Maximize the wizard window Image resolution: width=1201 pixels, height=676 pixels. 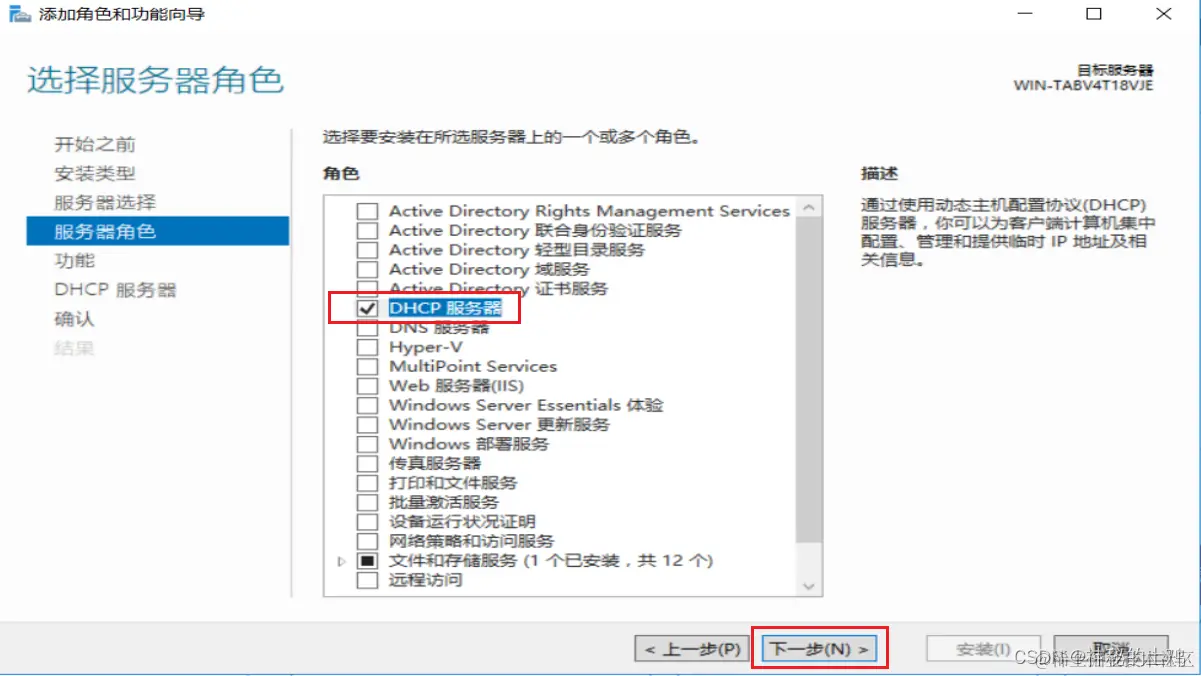pyautogui.click(x=1094, y=14)
